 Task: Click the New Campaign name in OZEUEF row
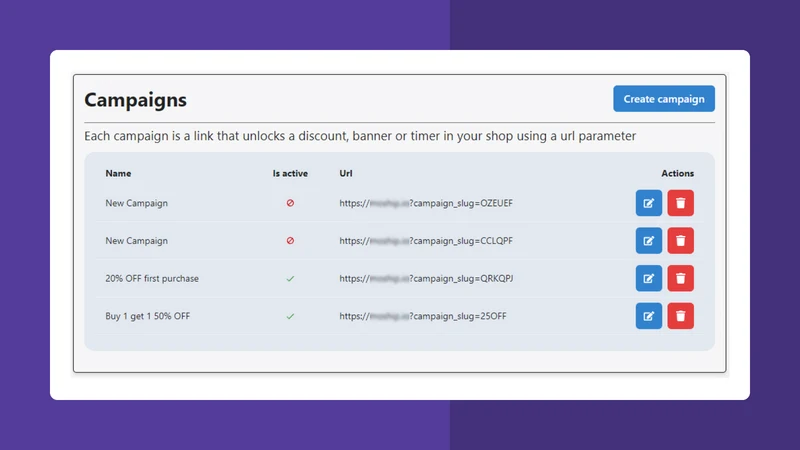pos(136,203)
